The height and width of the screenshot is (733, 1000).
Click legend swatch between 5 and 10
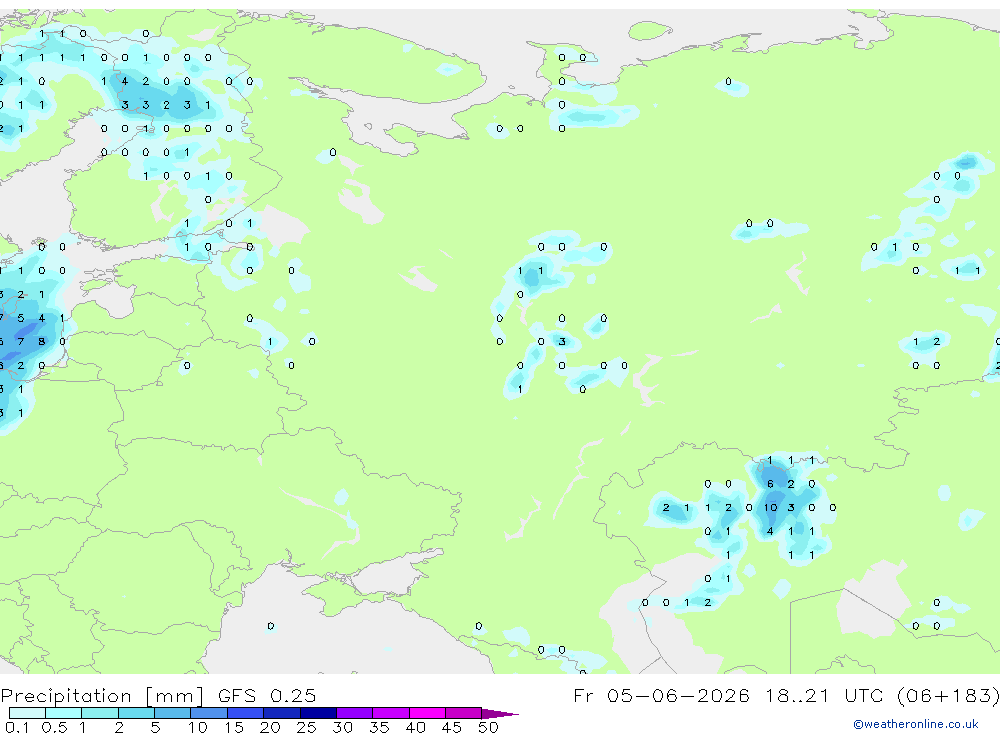pyautogui.click(x=173, y=713)
